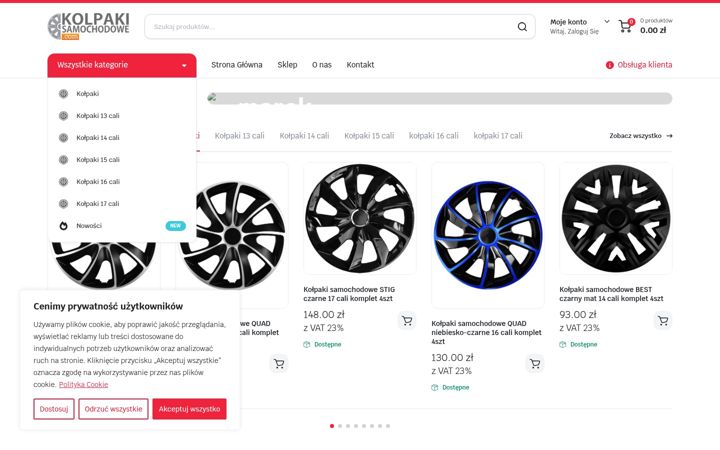Click the wheel icon beside Kołpaki 17 cali
720x450 pixels.
pyautogui.click(x=63, y=203)
